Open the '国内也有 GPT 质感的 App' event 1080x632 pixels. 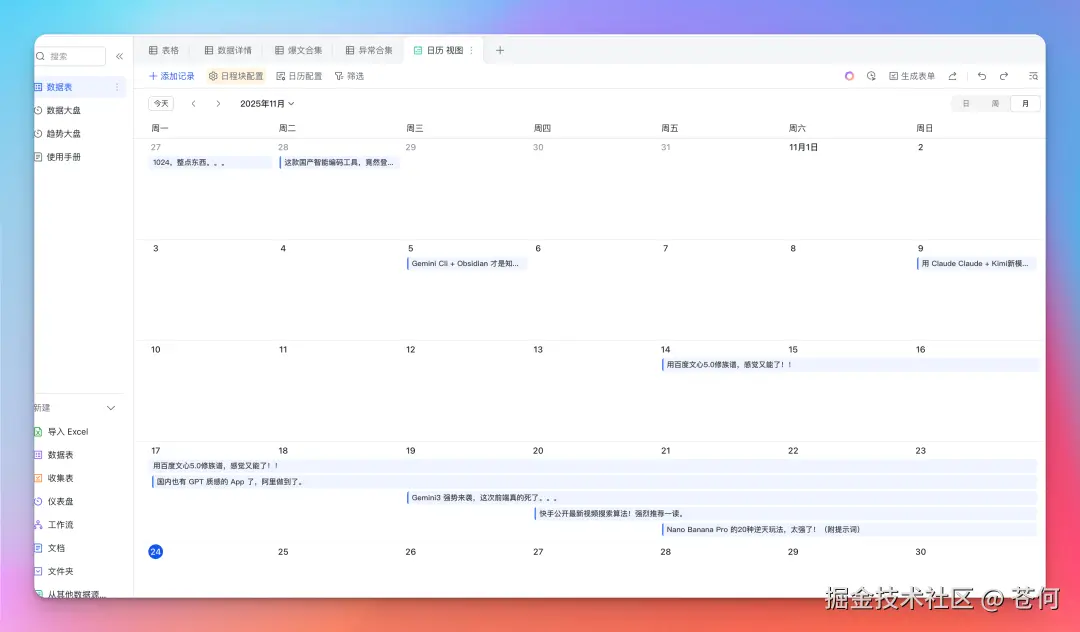(594, 482)
